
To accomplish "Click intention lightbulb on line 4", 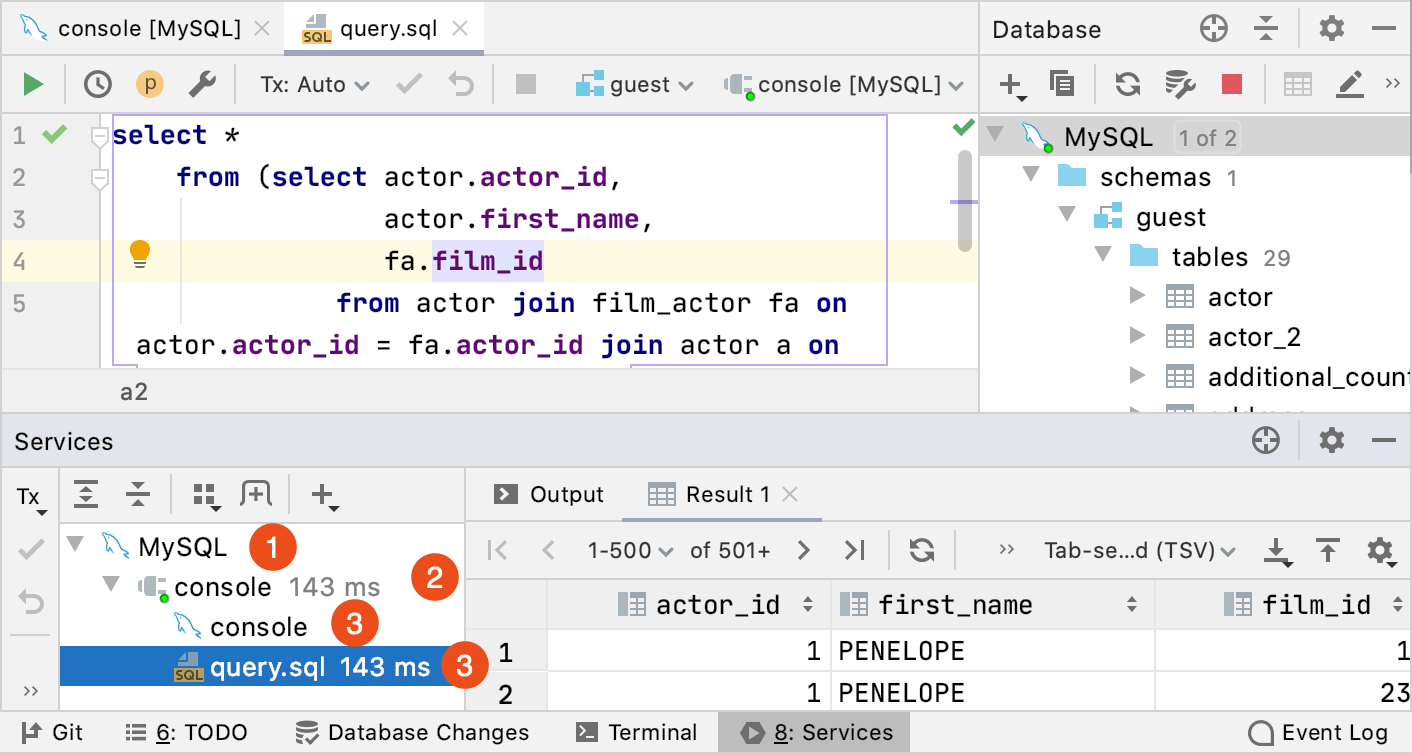I will pyautogui.click(x=139, y=254).
